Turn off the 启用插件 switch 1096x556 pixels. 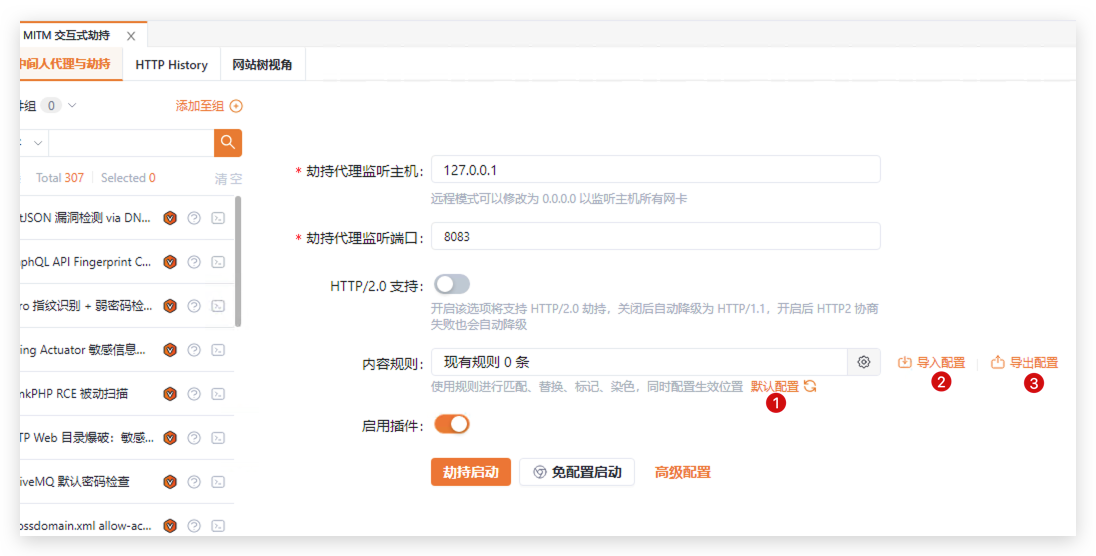pos(451,425)
